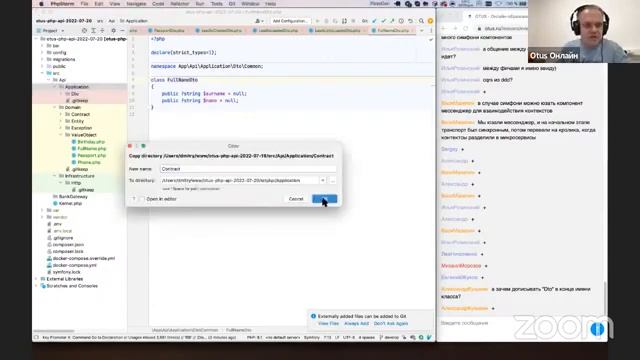The height and width of the screenshot is (360, 640).
Task: Expand all in Project panel
Action: pyautogui.click(x=93, y=31)
